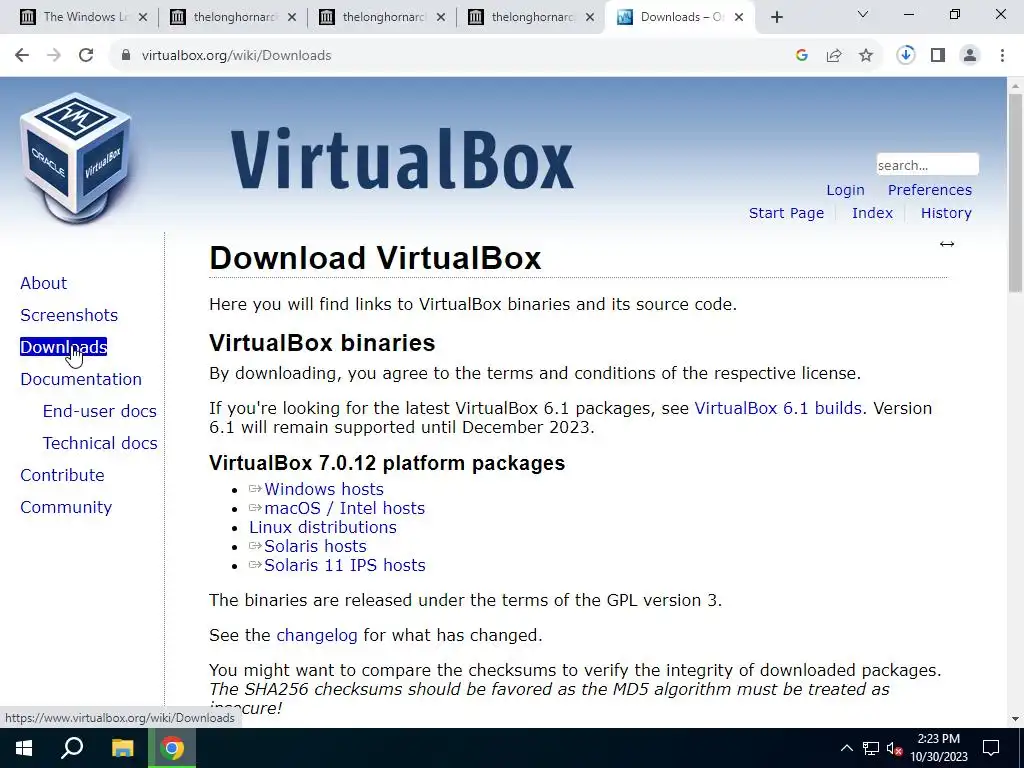Image resolution: width=1024 pixels, height=768 pixels.
Task: Open the Windows Start button
Action: (24, 748)
